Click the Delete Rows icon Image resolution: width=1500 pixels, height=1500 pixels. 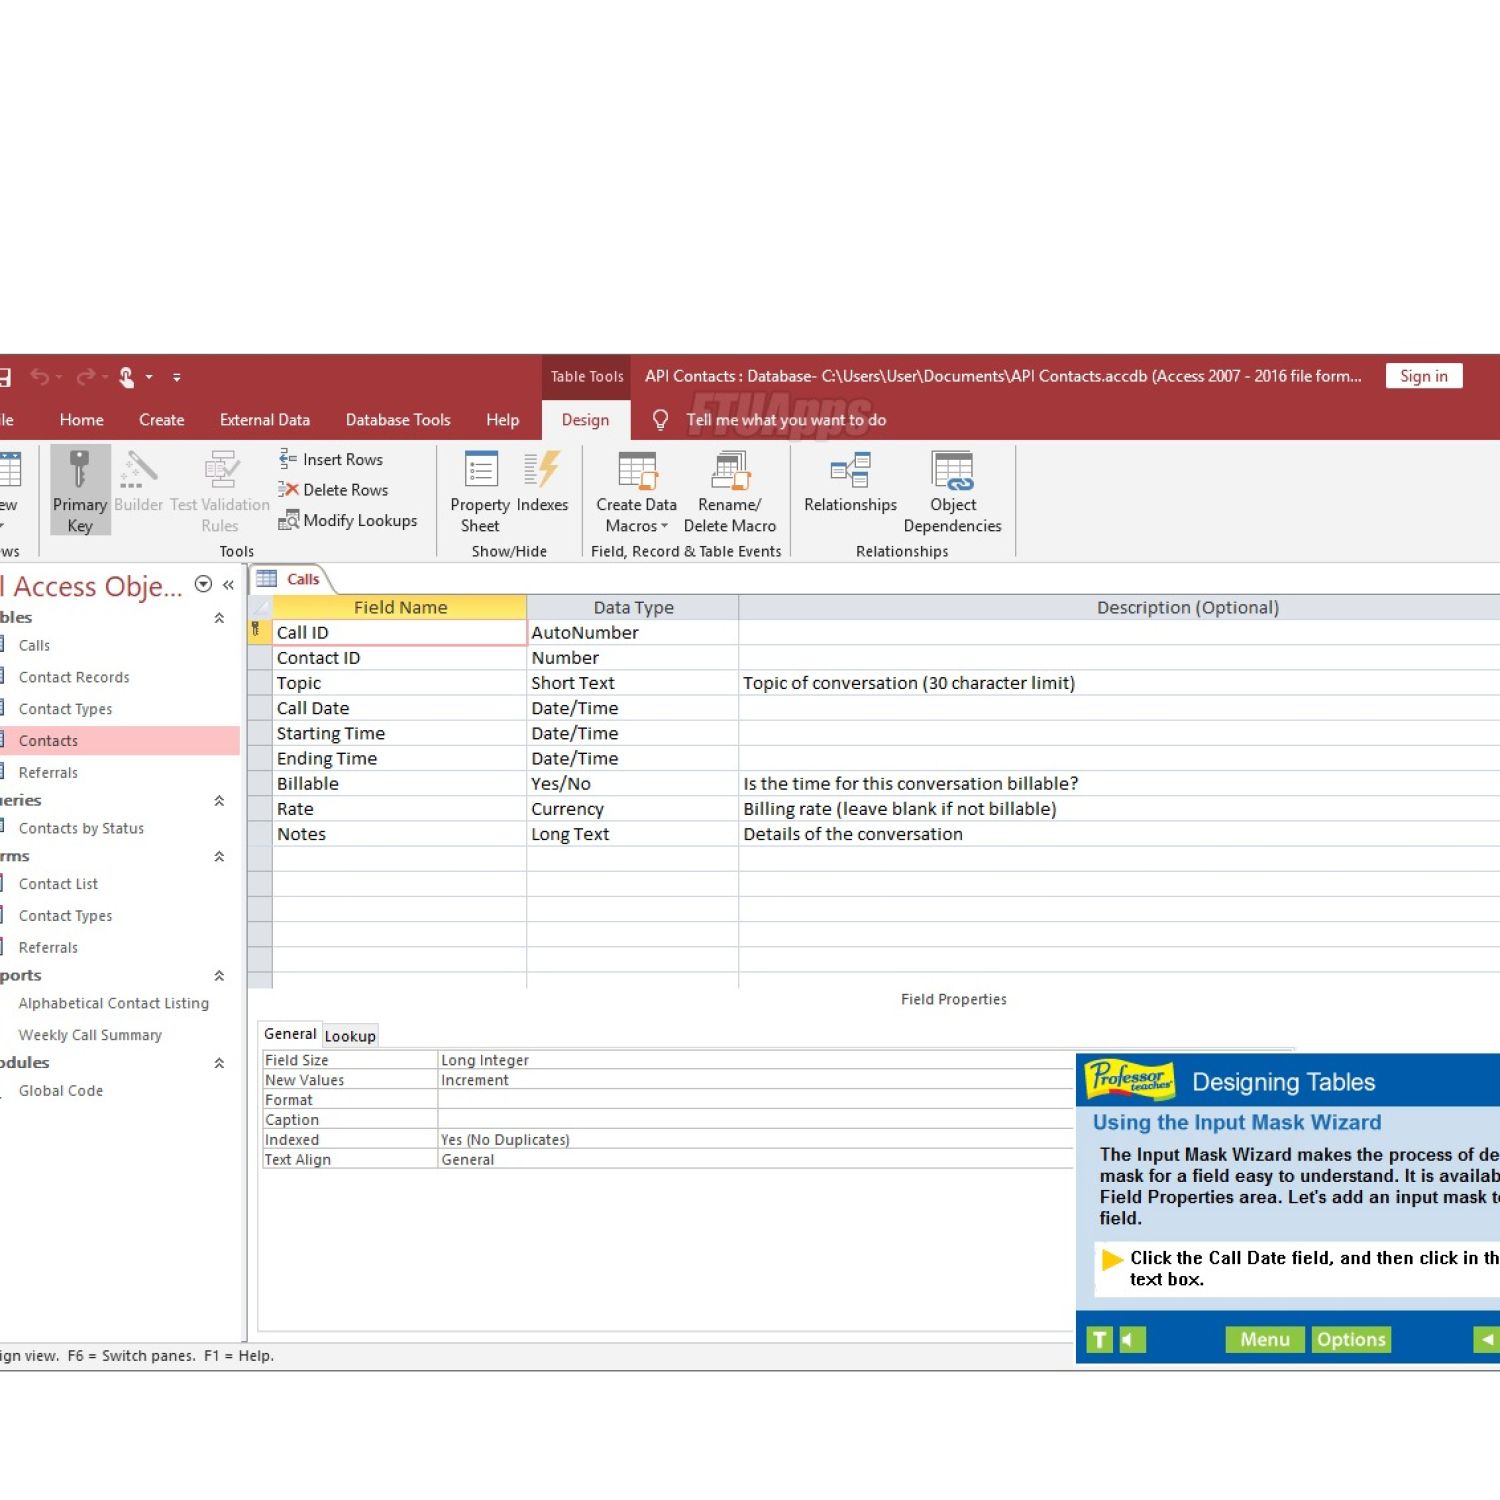click(x=288, y=490)
